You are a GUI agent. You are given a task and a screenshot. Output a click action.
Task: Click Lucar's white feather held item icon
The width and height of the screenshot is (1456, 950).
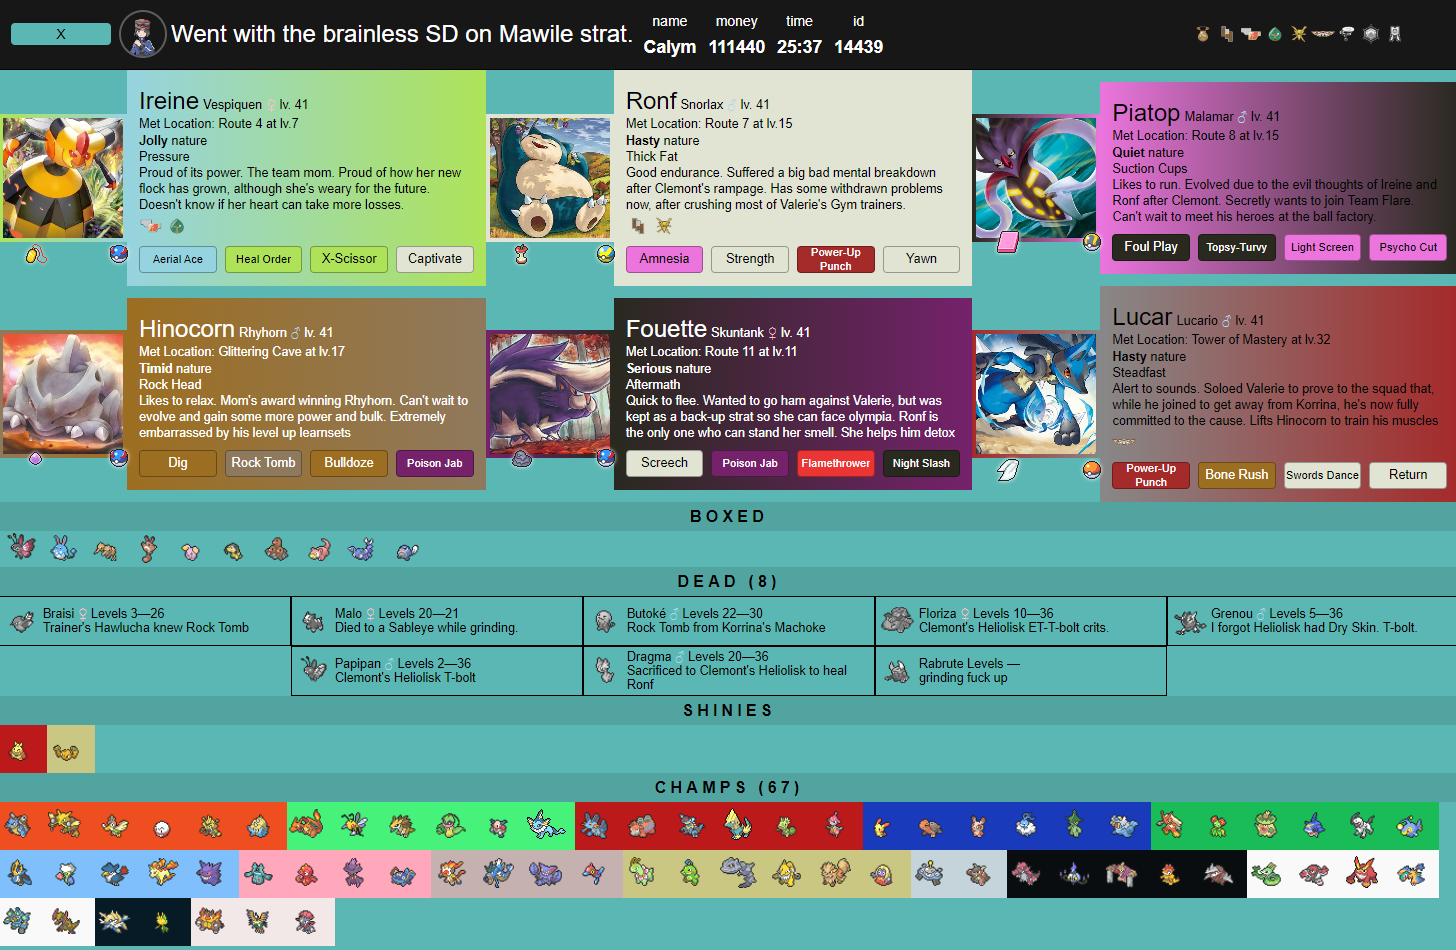point(1008,469)
